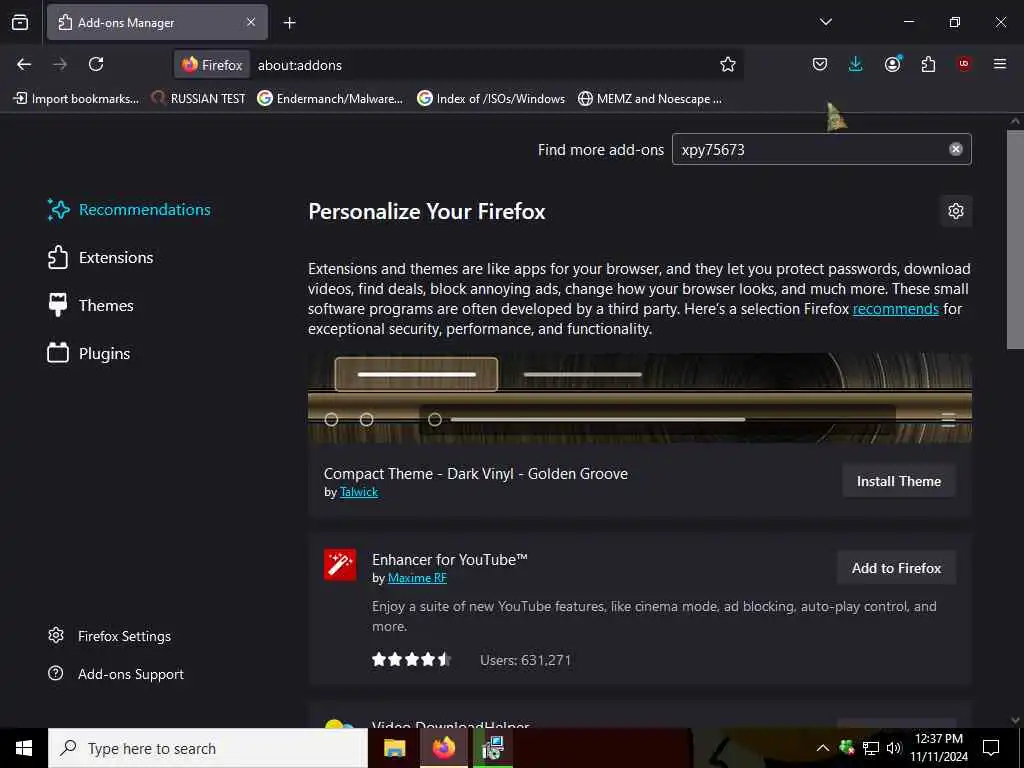Open the Windows Start menu

[x=24, y=748]
